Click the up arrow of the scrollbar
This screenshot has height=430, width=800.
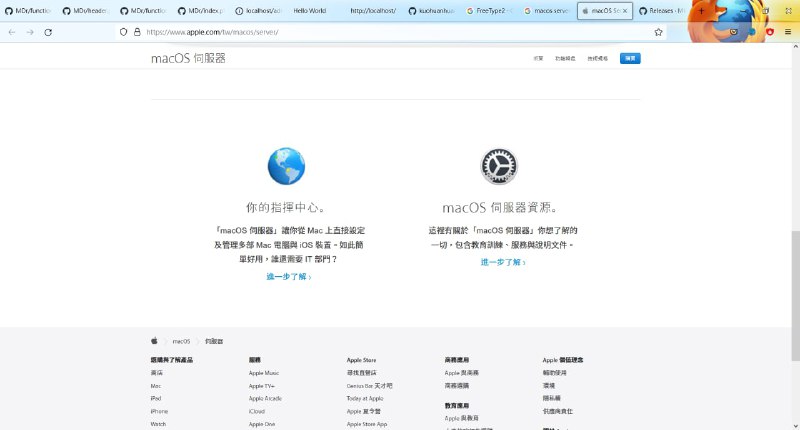tap(795, 46)
